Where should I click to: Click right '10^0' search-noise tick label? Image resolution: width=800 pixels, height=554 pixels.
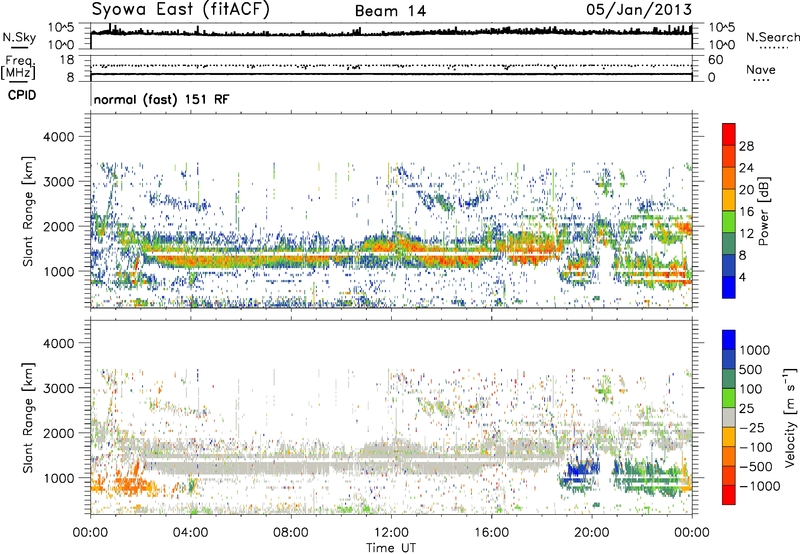coord(722,45)
